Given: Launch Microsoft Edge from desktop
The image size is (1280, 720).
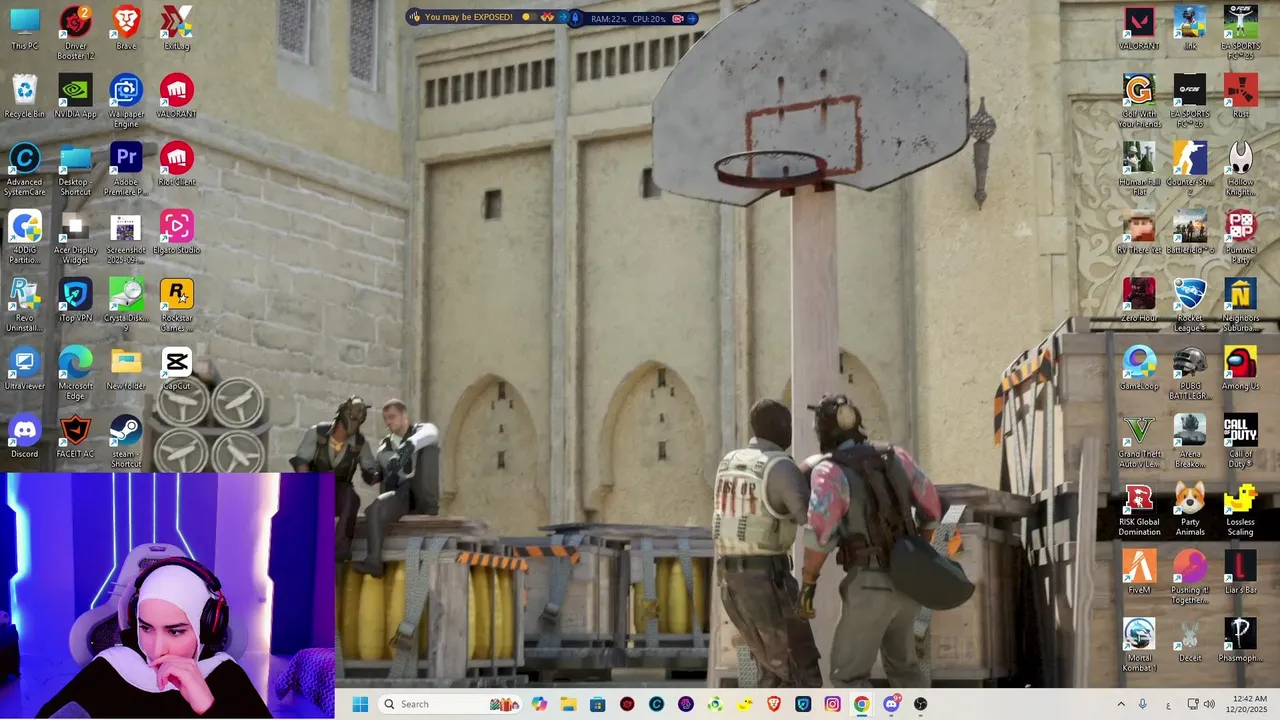Looking at the screenshot, I should 75,373.
